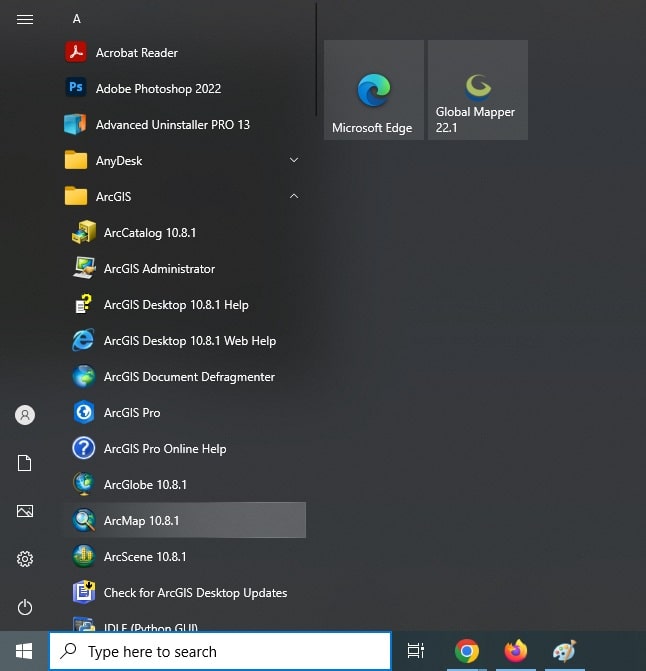646x671 pixels.
Task: Open Task View in the taskbar
Action: tap(415, 651)
